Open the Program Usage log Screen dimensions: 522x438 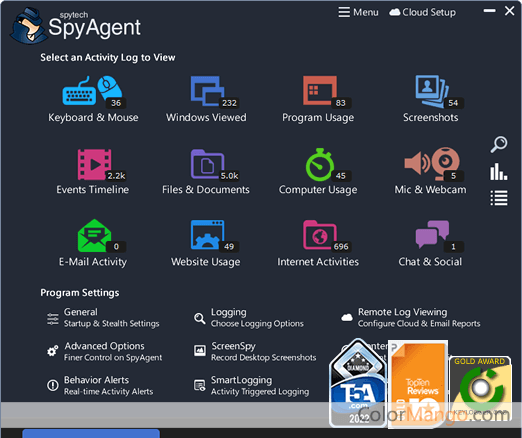(x=318, y=99)
